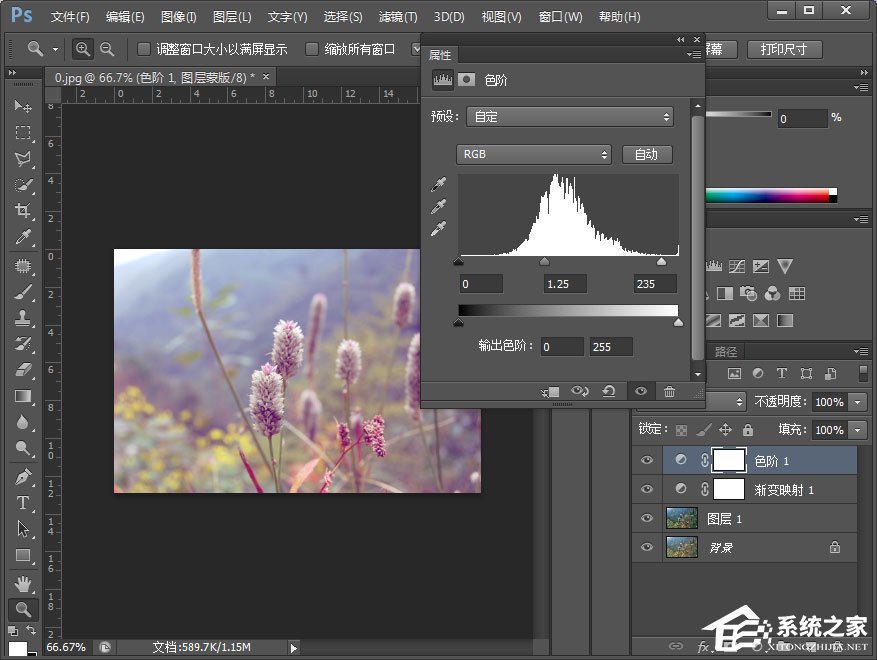877x660 pixels.
Task: Hide the 背景 layer
Action: 646,547
